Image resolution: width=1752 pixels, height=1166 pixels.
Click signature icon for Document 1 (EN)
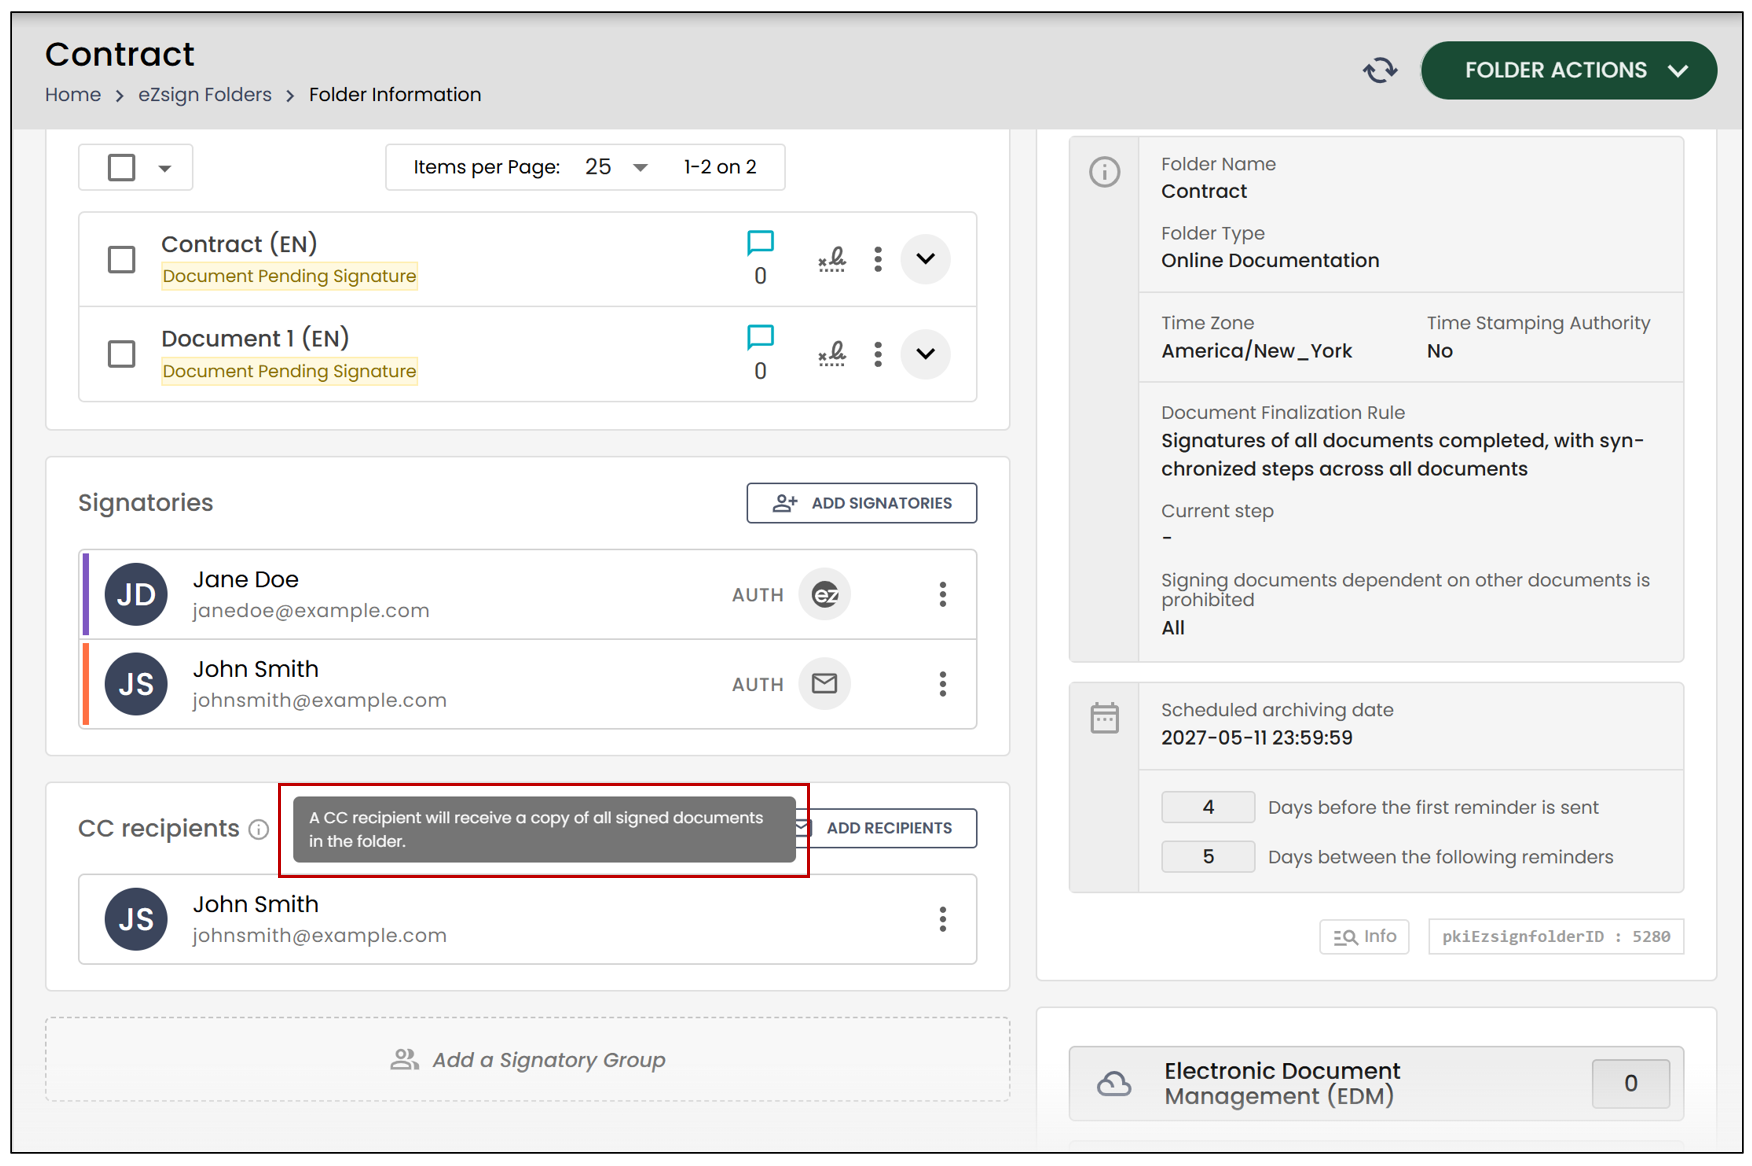tap(832, 354)
